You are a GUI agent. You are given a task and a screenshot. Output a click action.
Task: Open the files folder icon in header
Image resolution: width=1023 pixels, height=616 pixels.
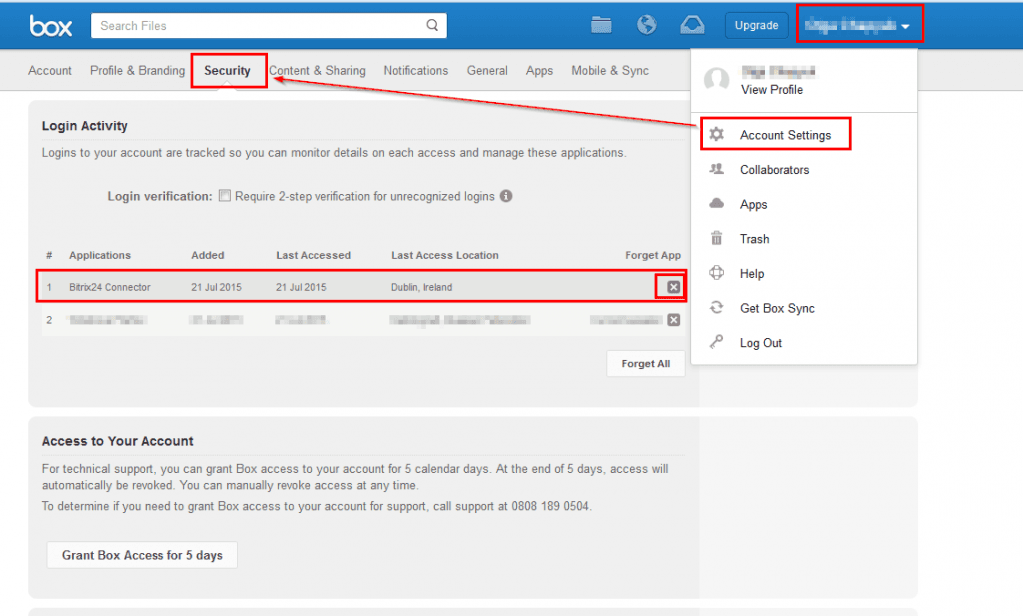click(601, 25)
